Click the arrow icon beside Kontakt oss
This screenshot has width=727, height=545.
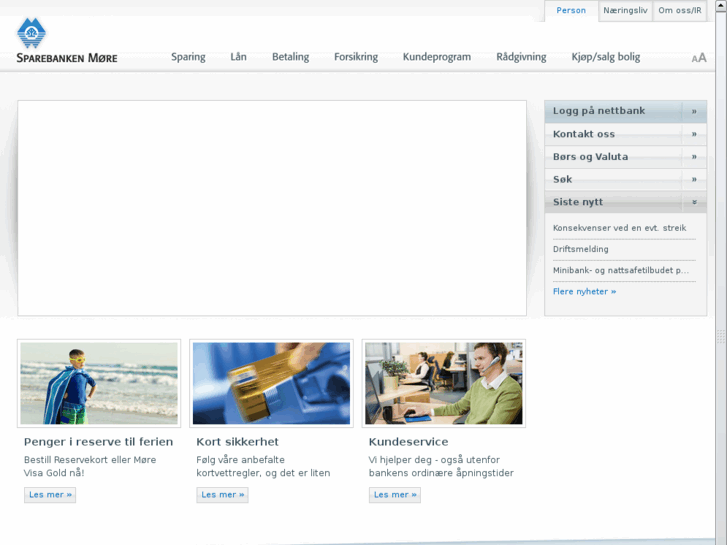(694, 134)
